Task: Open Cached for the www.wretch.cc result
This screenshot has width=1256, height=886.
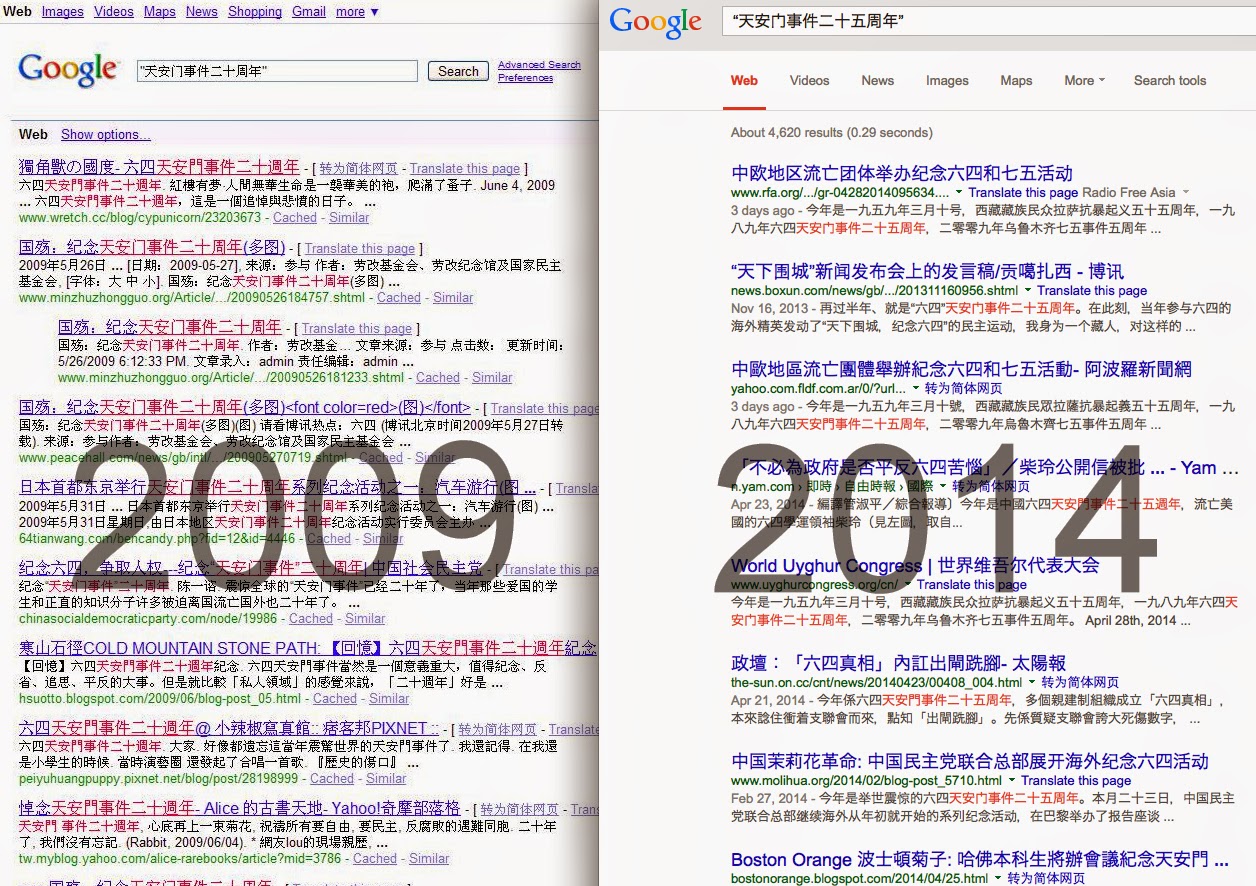Action: (295, 217)
